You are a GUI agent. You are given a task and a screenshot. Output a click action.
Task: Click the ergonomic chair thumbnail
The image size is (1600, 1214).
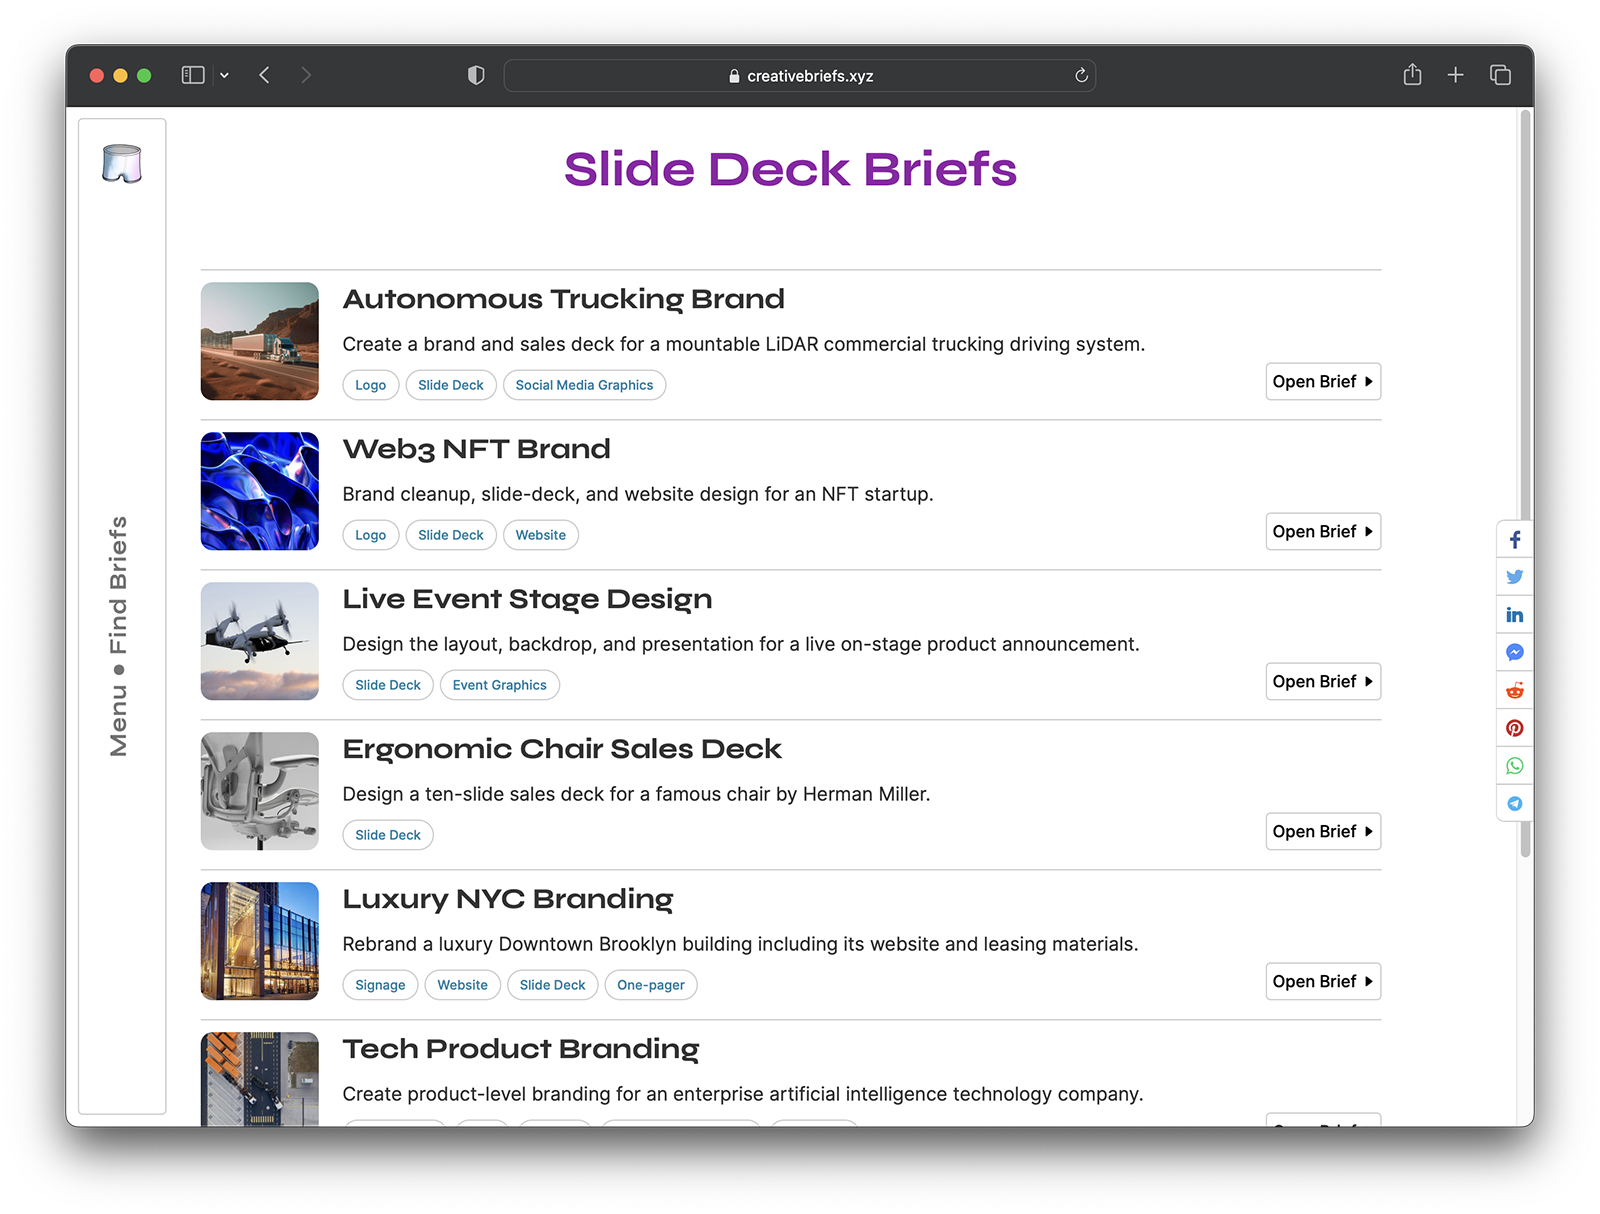[x=260, y=791]
